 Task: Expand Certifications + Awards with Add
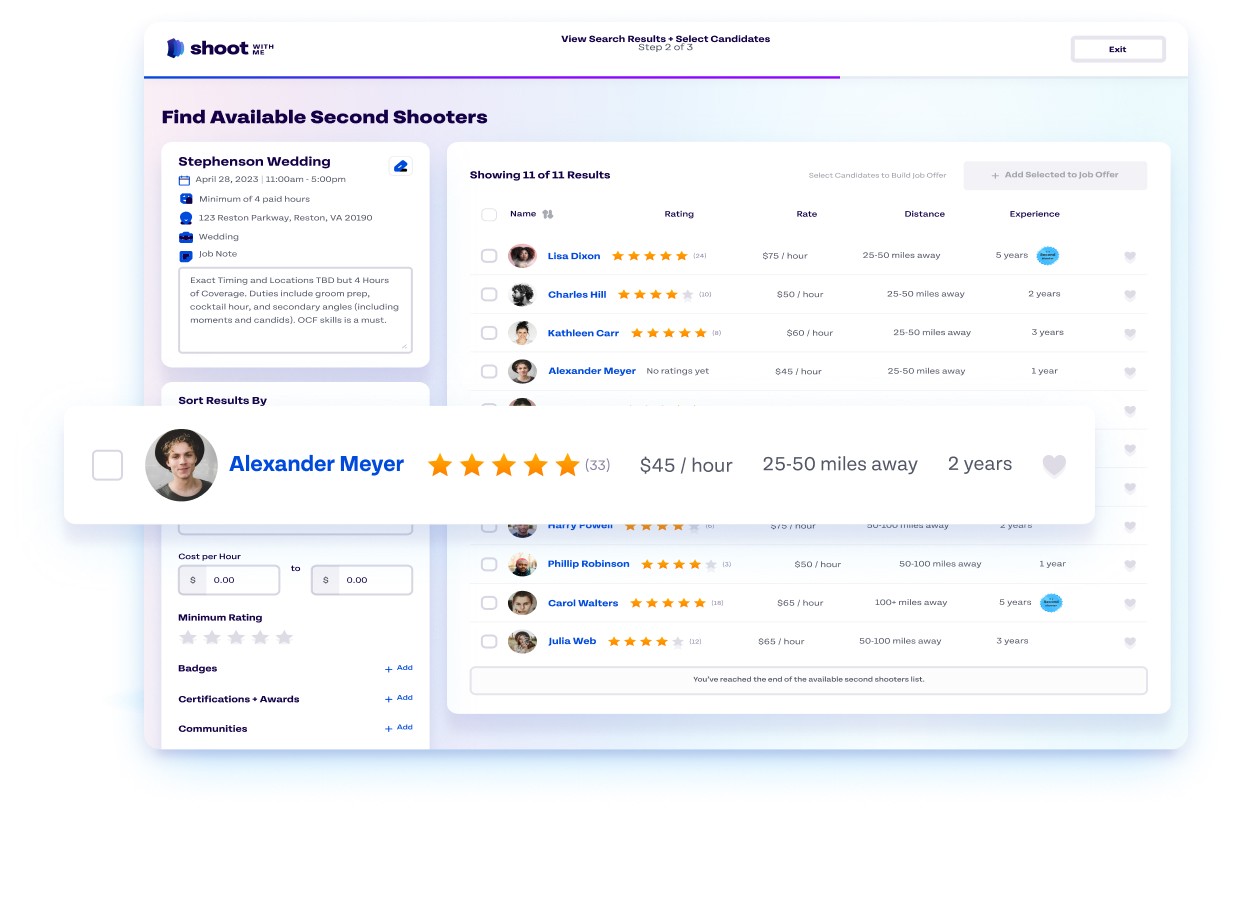398,698
